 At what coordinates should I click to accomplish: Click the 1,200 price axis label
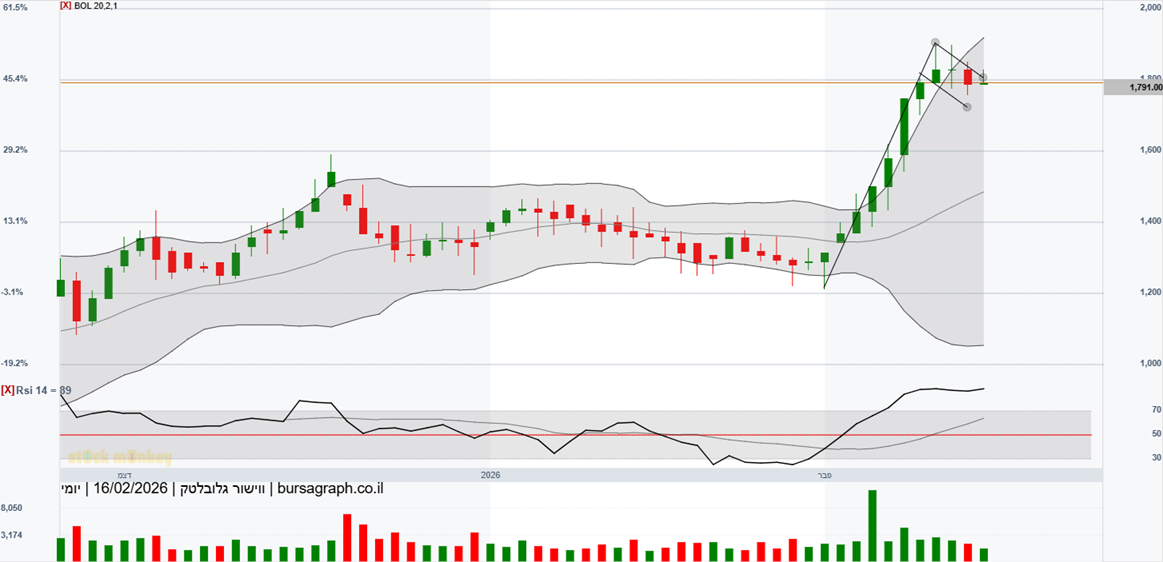point(1150,292)
